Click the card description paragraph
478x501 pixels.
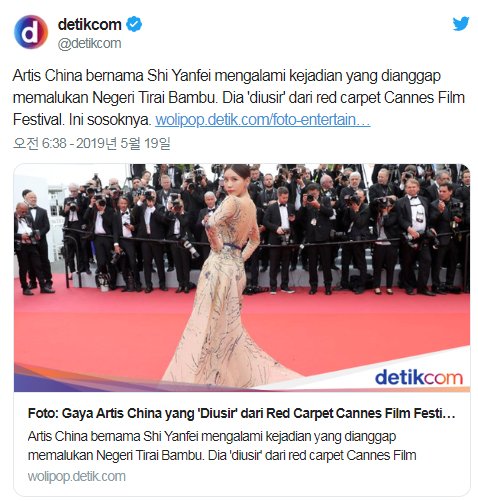pyautogui.click(x=222, y=446)
